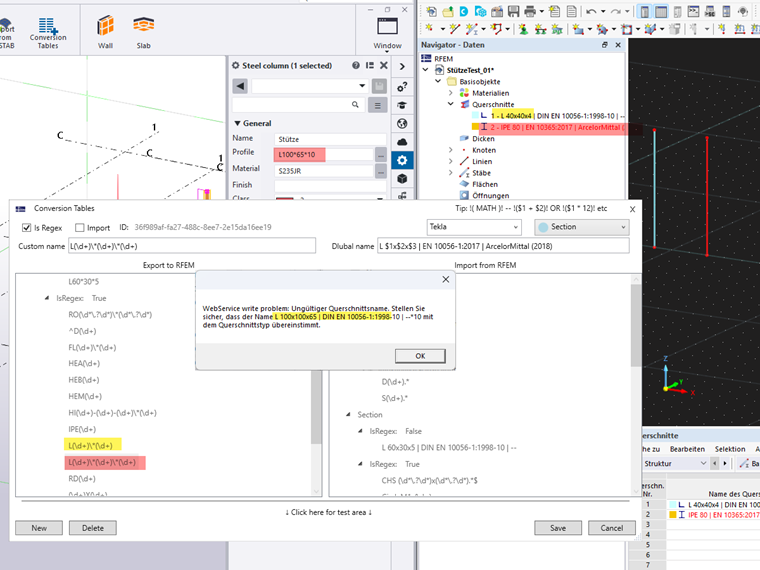Select IPE(\d+) in export list
This screenshot has width=760, height=570.
(82, 429)
